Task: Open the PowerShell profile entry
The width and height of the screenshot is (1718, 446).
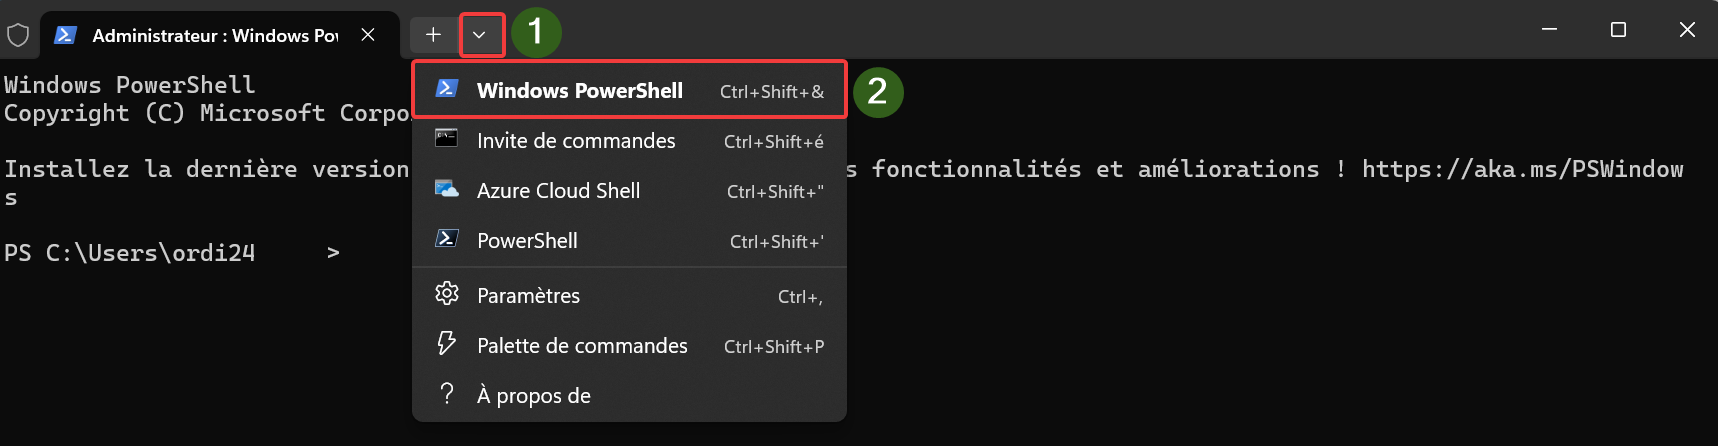Action: point(630,241)
